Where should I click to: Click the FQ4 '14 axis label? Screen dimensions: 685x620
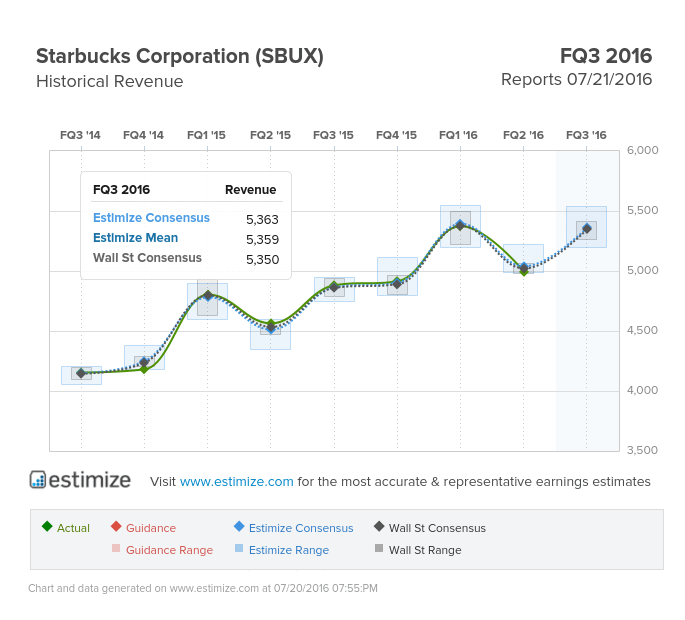tap(143, 135)
